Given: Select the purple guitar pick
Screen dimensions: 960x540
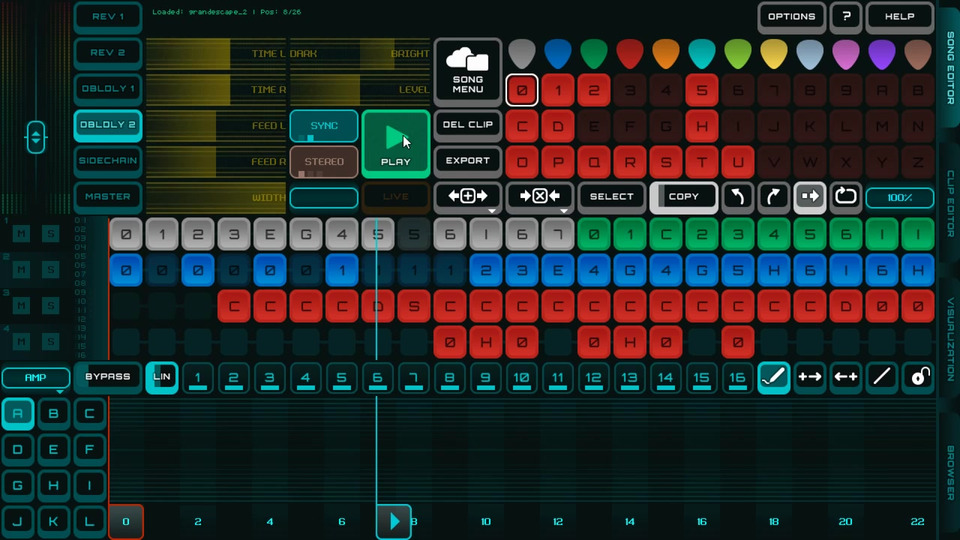Looking at the screenshot, I should pos(882,54).
